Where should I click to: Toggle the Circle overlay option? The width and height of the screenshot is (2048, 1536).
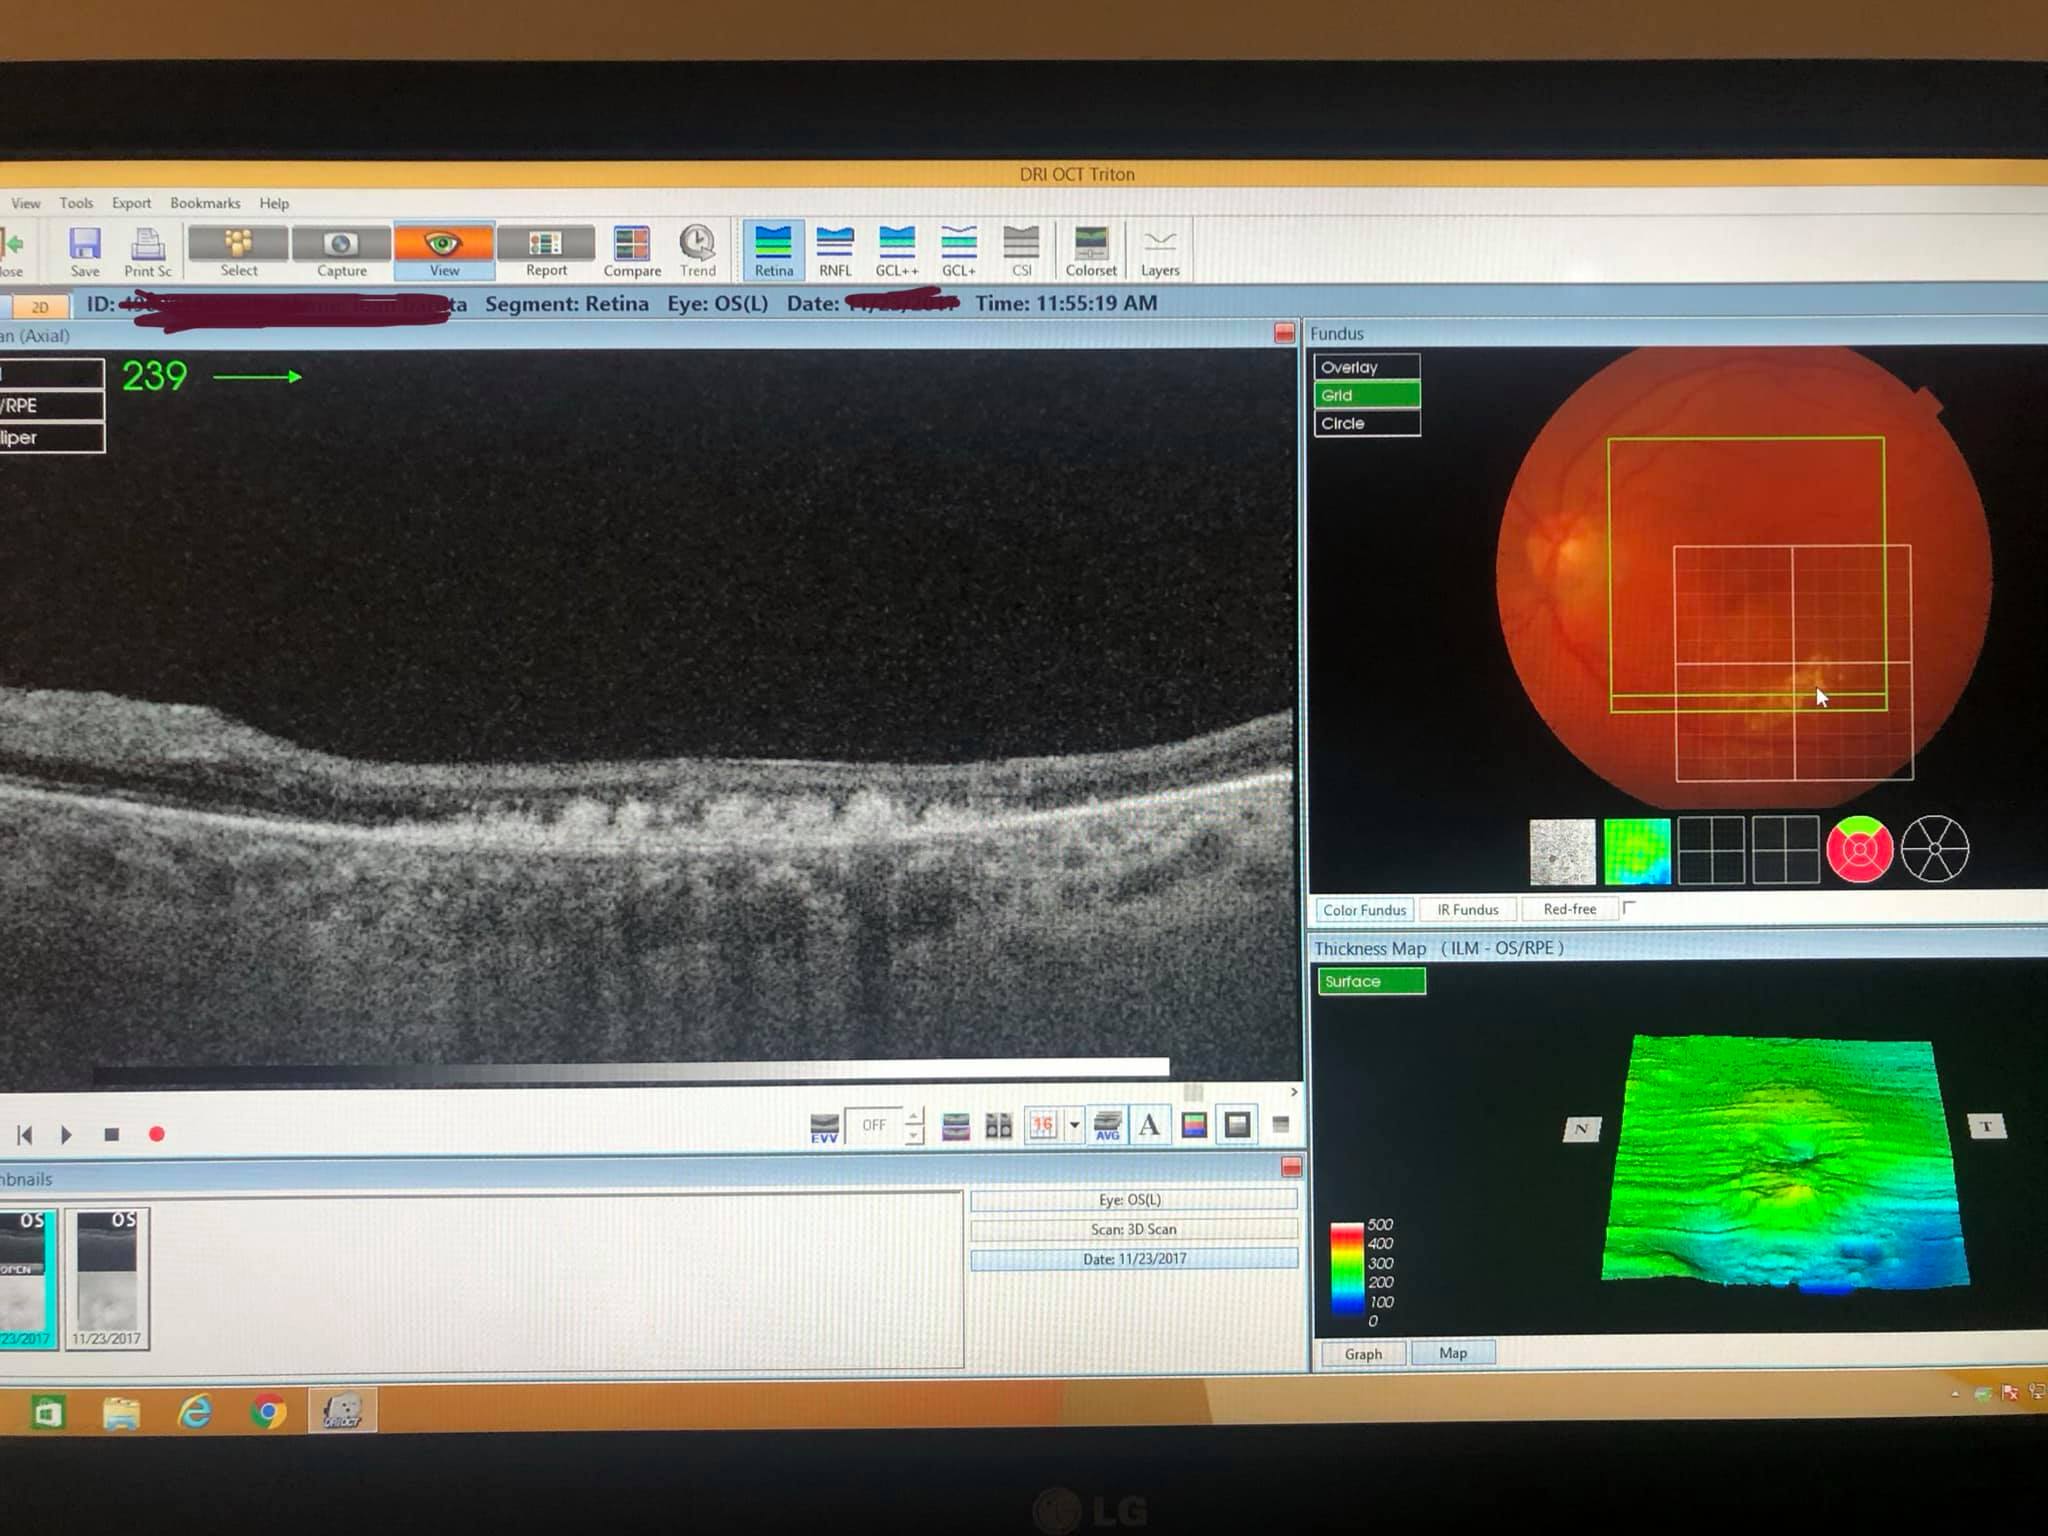1366,423
